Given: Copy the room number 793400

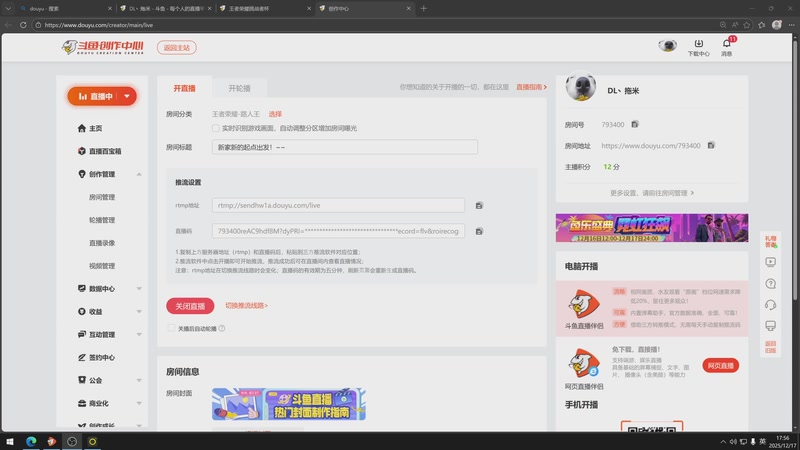Looking at the screenshot, I should [635, 124].
